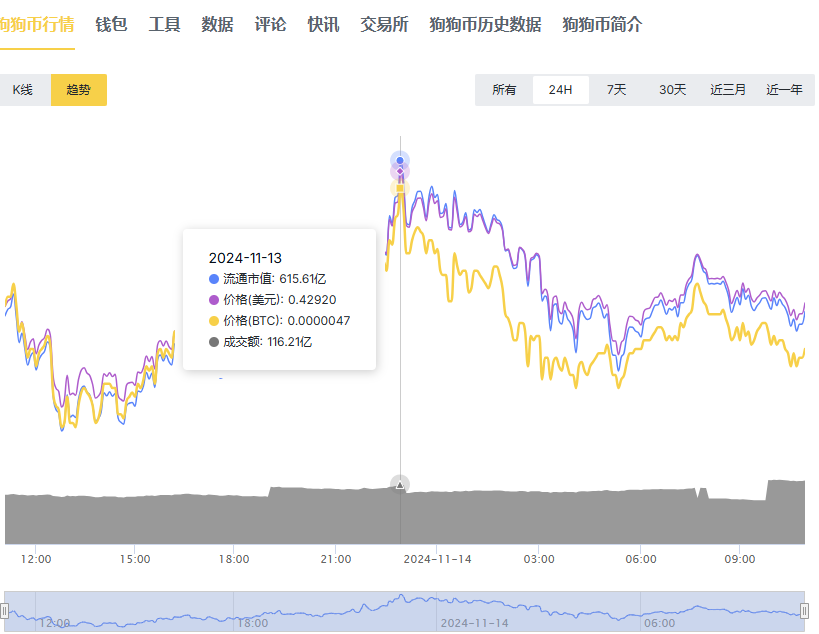
Task: Select the 近一年 time range
Action: 786,89
